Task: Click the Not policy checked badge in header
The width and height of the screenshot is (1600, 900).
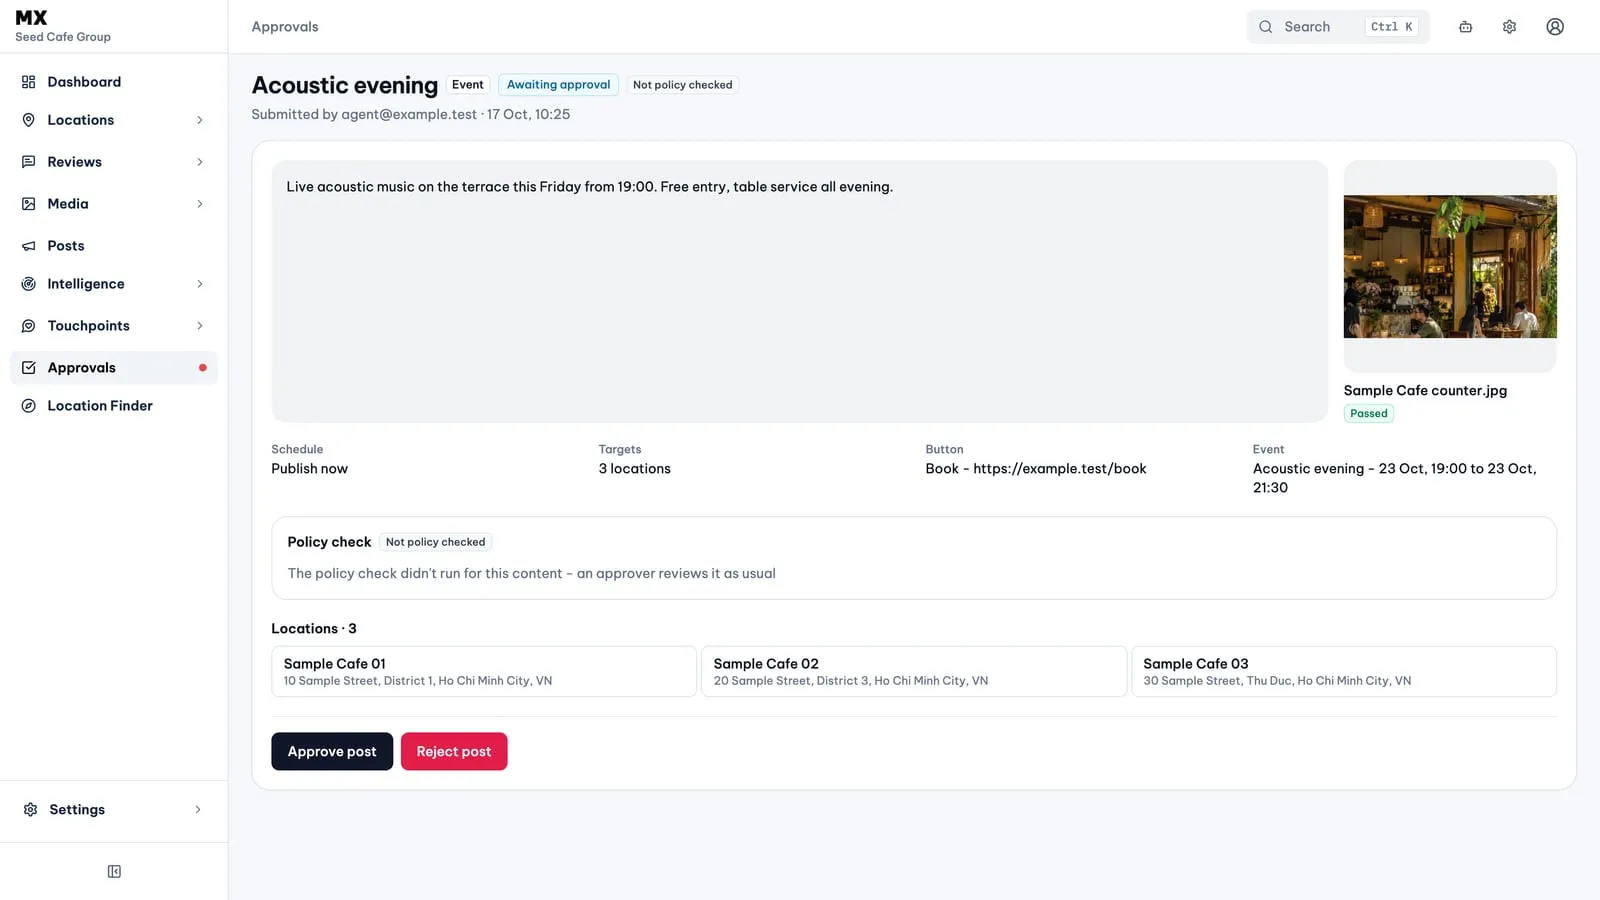Action: (682, 85)
